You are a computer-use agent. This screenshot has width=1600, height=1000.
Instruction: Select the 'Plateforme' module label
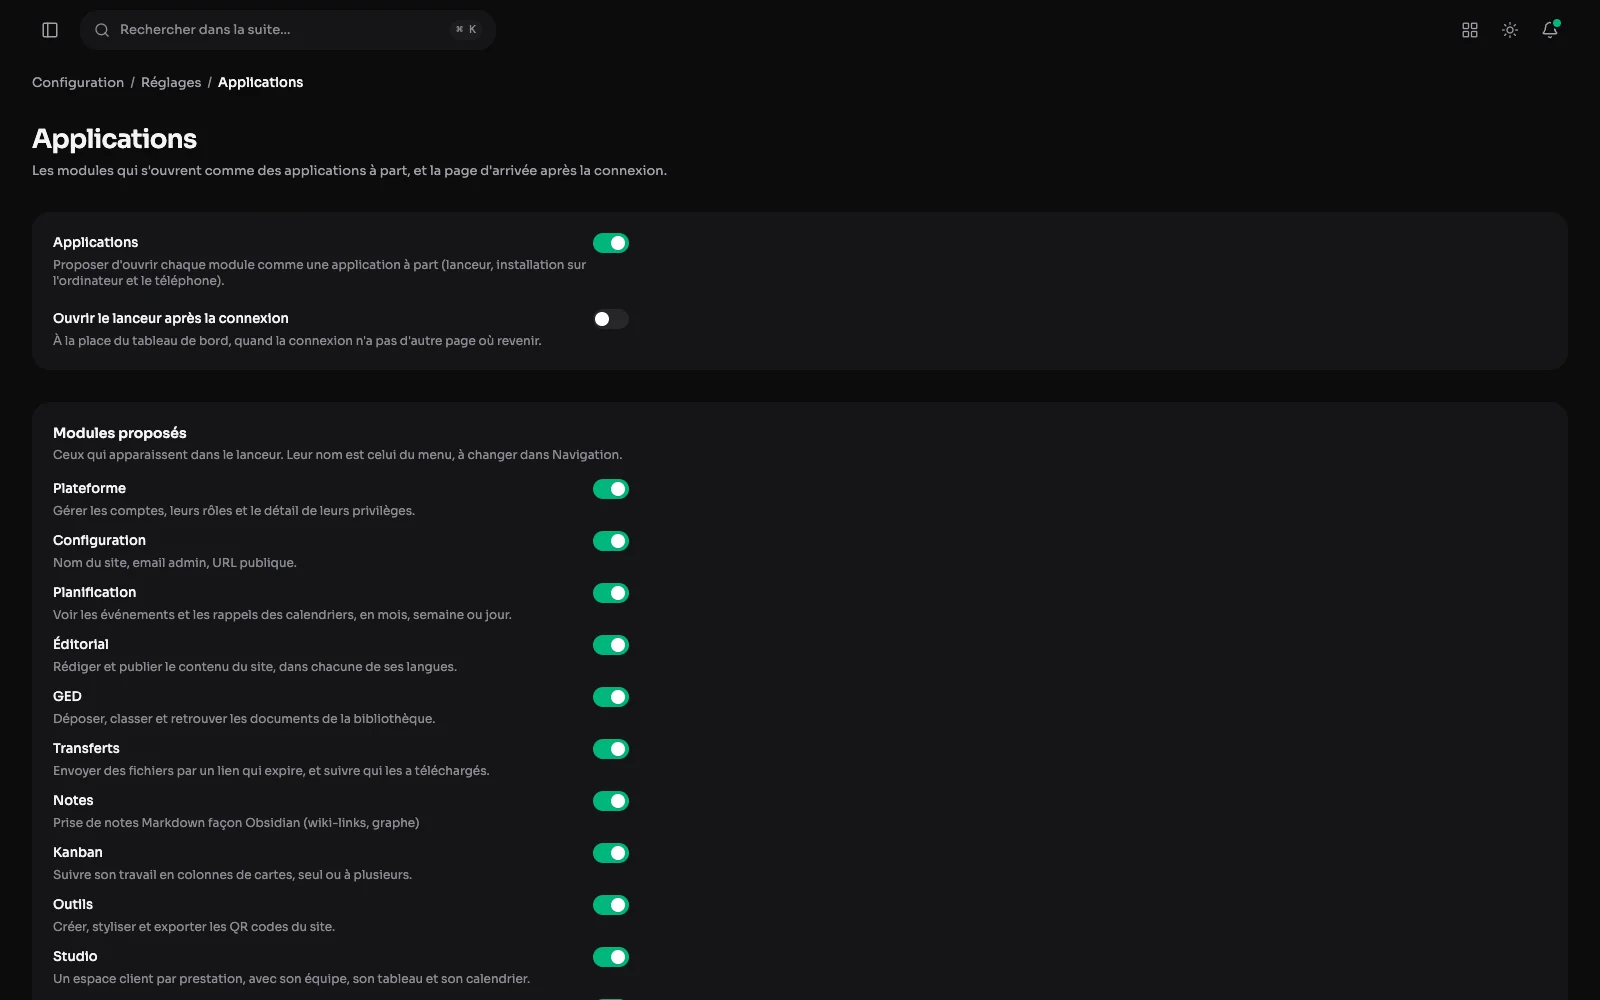pos(89,488)
